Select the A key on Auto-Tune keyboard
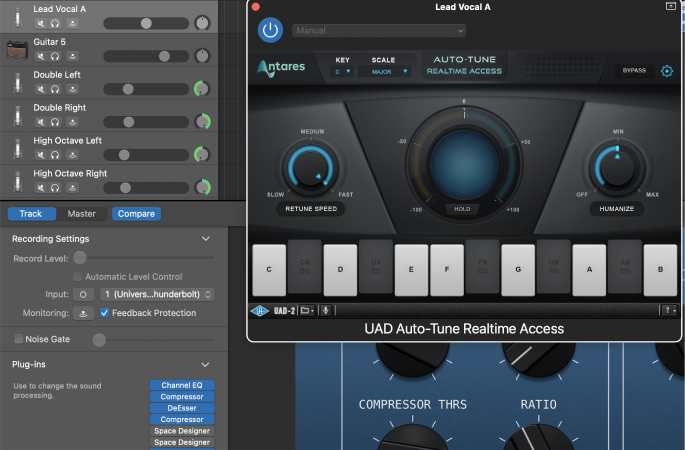685x450 pixels. pos(589,270)
